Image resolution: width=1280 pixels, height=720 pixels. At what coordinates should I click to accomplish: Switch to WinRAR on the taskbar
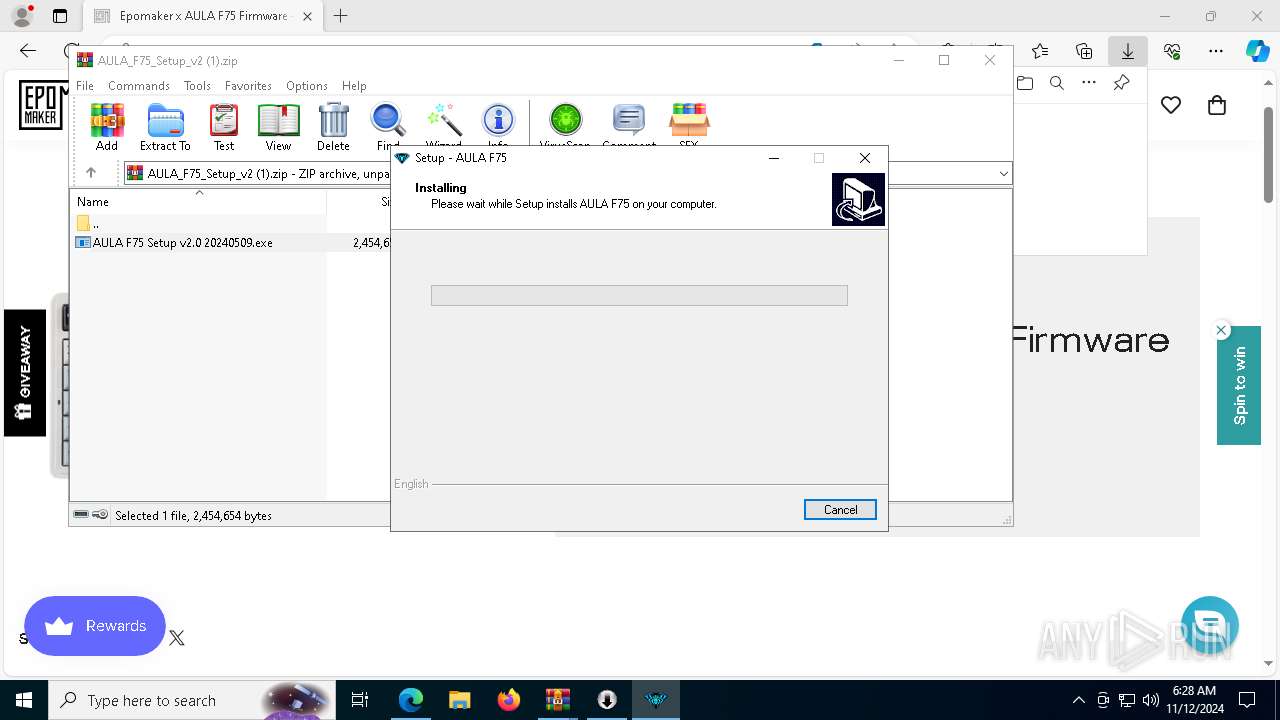pyautogui.click(x=557, y=700)
